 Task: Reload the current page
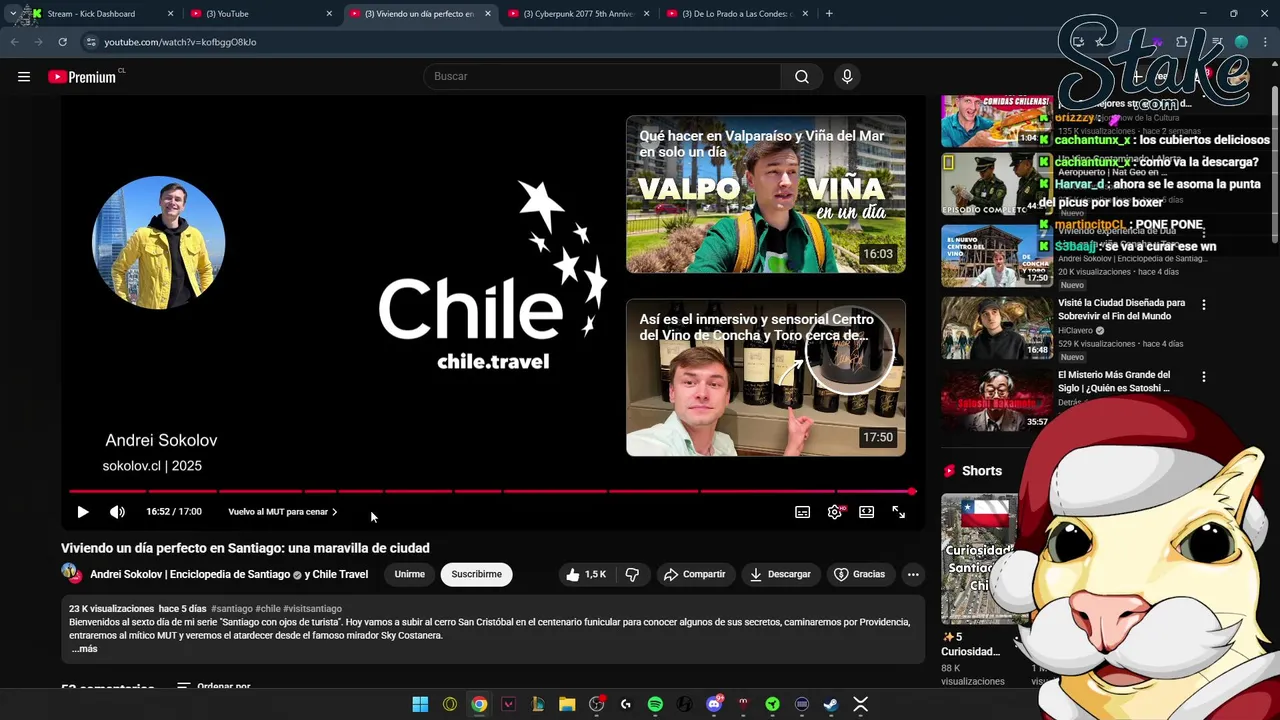[x=62, y=42]
